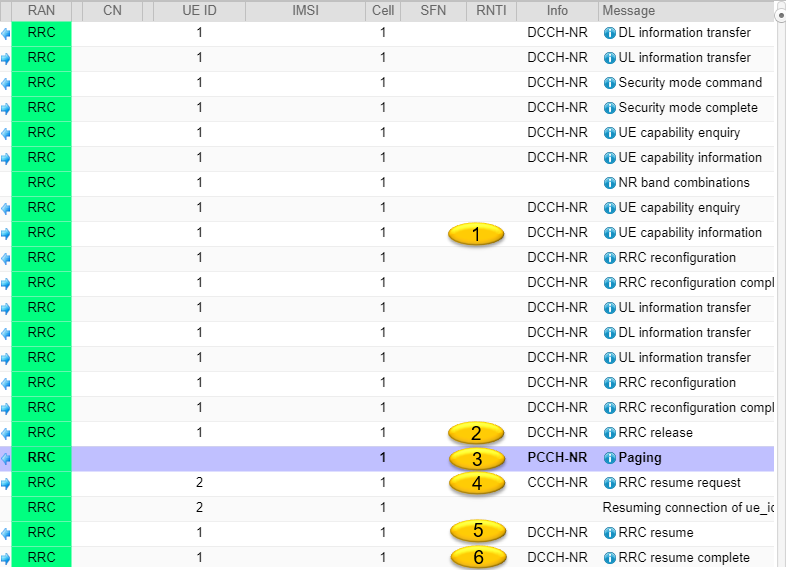Screen dimensions: 786x570
Task: Click the direction arrow on the Paging row
Action: click(6, 459)
